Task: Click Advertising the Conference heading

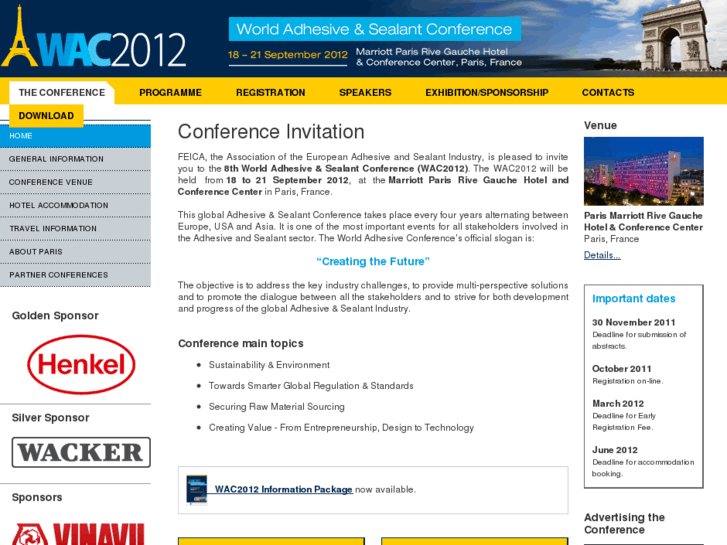Action: [x=624, y=524]
